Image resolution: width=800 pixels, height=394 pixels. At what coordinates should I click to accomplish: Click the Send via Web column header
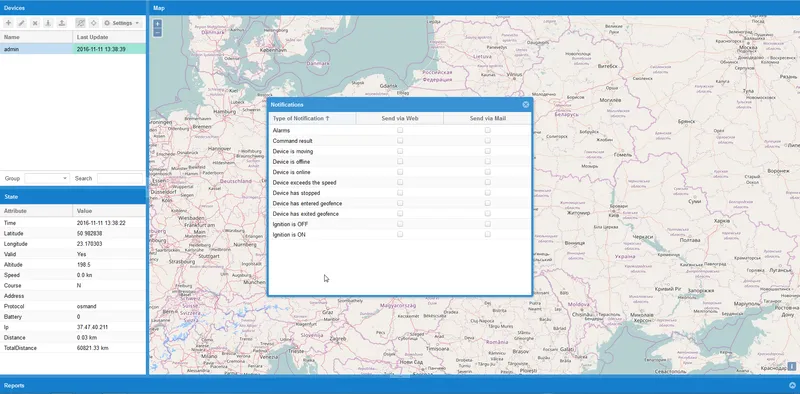point(400,118)
